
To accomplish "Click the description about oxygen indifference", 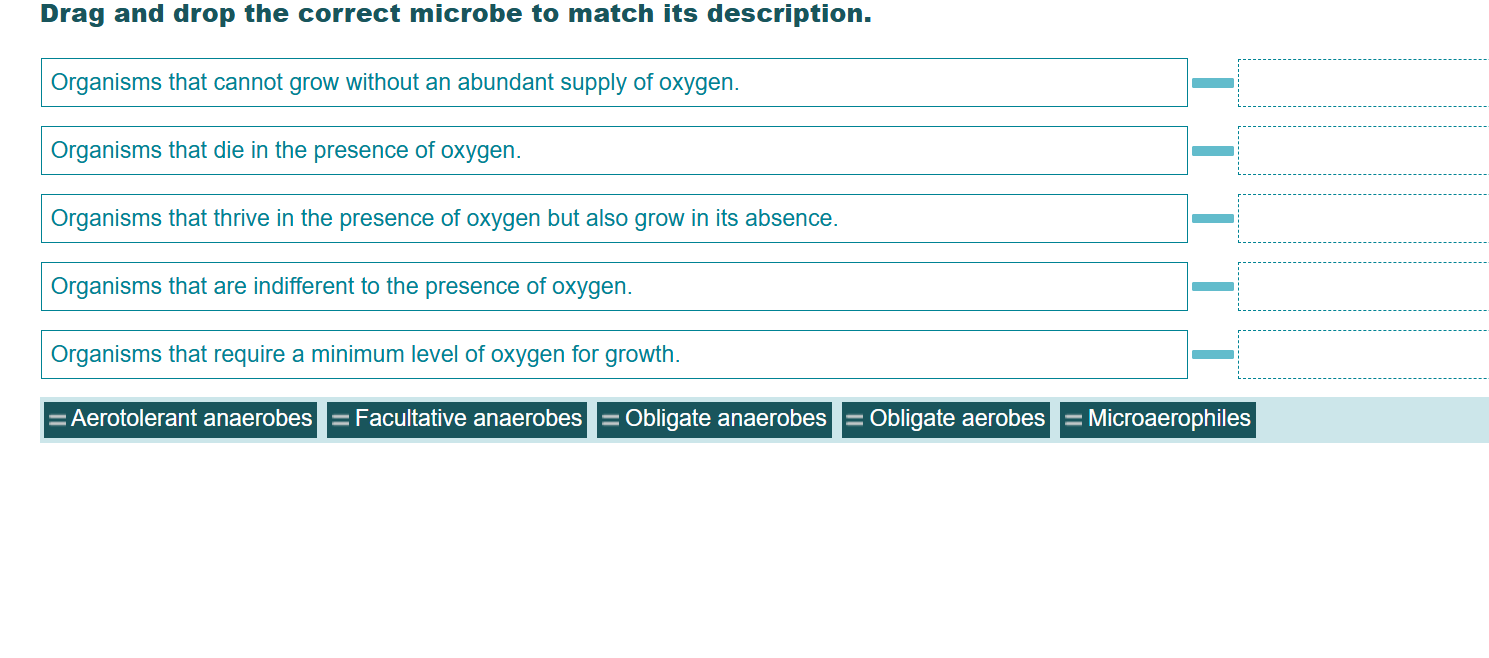I will pos(613,286).
